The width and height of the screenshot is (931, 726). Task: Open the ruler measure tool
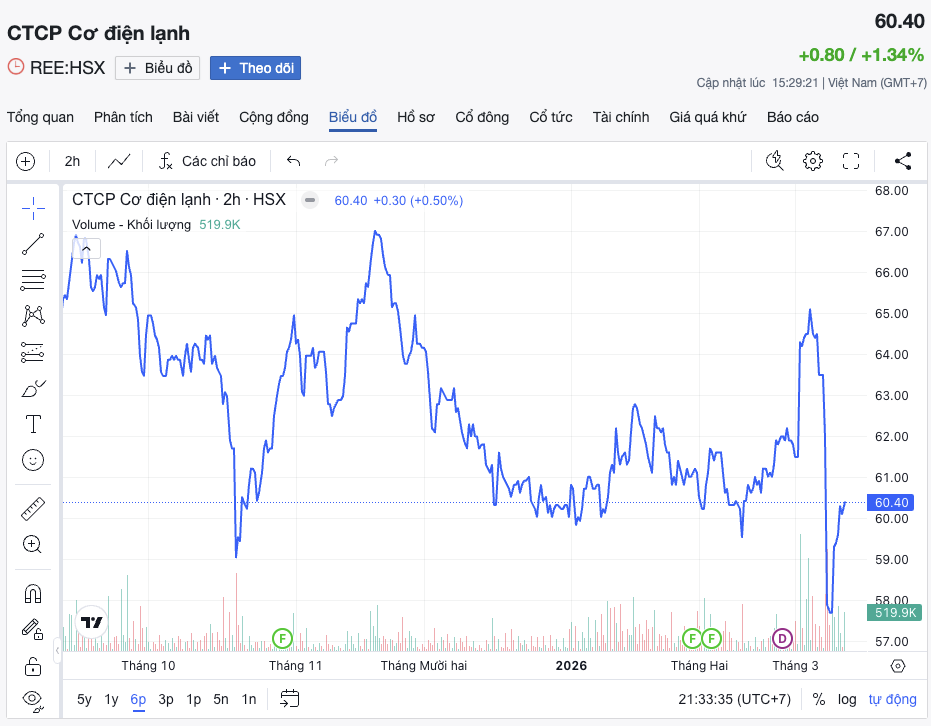(x=33, y=509)
